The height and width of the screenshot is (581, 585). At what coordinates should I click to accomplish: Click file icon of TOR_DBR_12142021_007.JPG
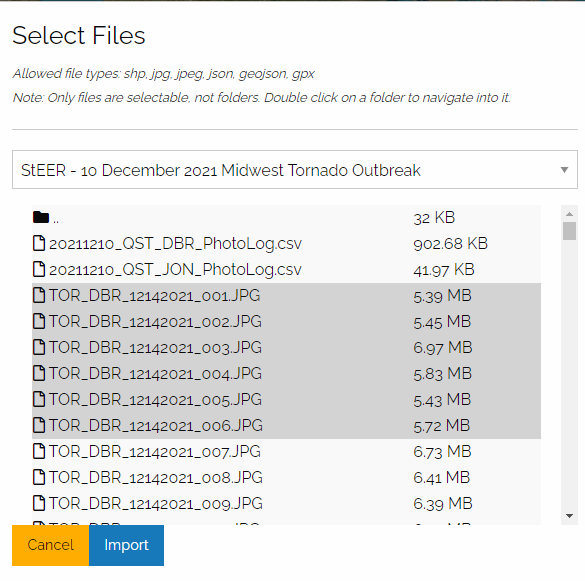coord(39,451)
